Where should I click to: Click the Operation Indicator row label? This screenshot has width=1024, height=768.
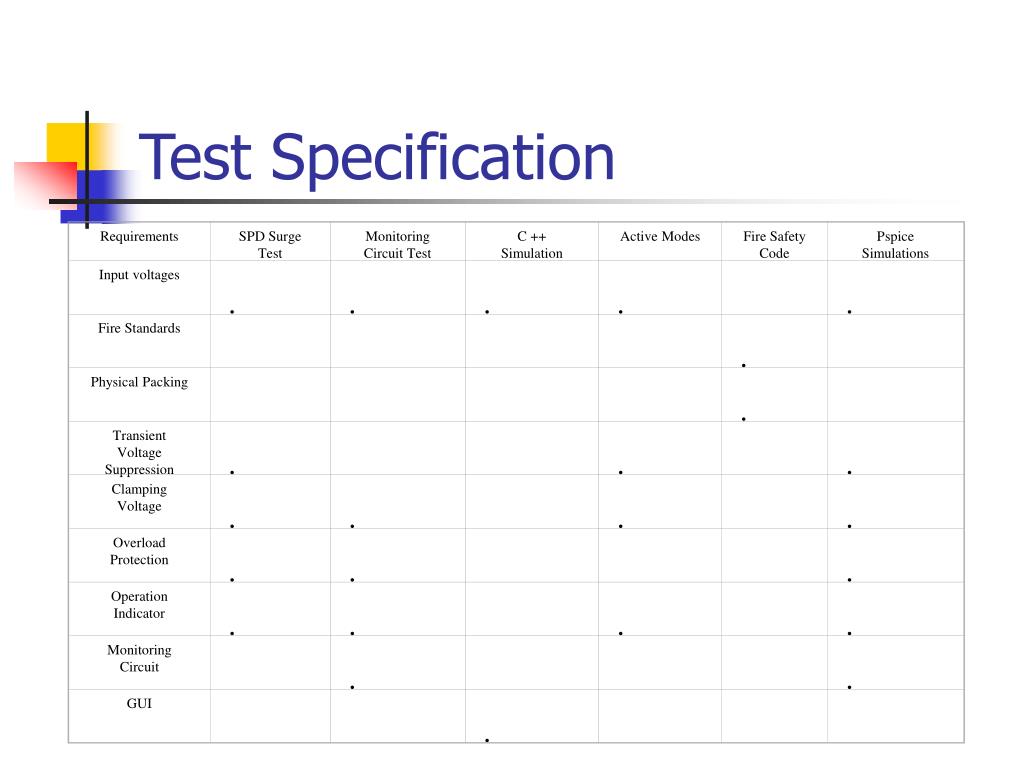tap(139, 605)
